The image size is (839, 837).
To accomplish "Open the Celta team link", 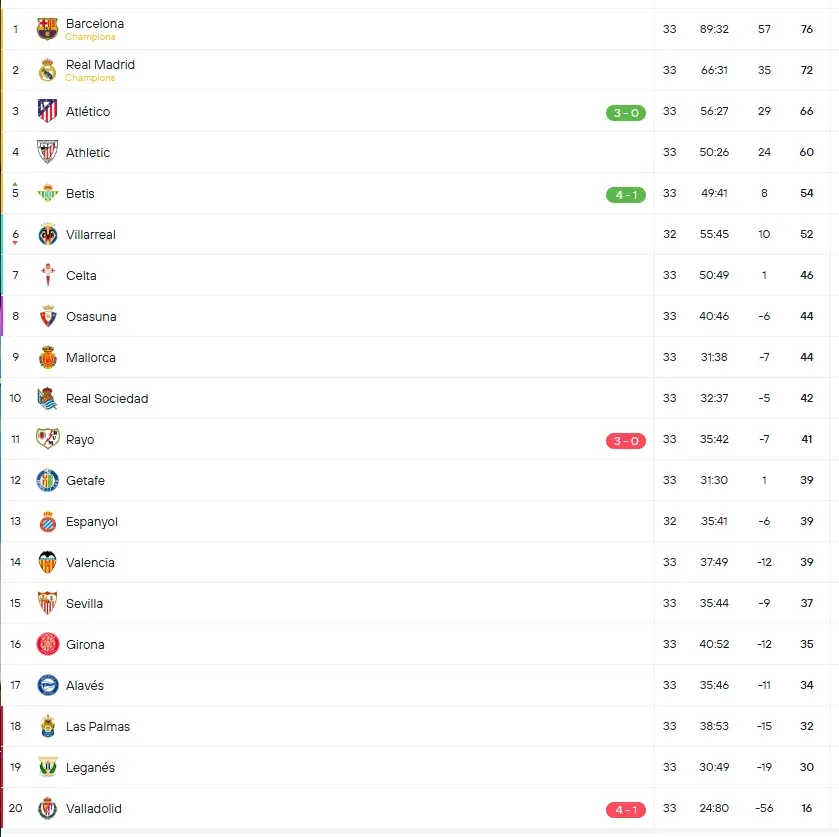I will click(x=82, y=275).
